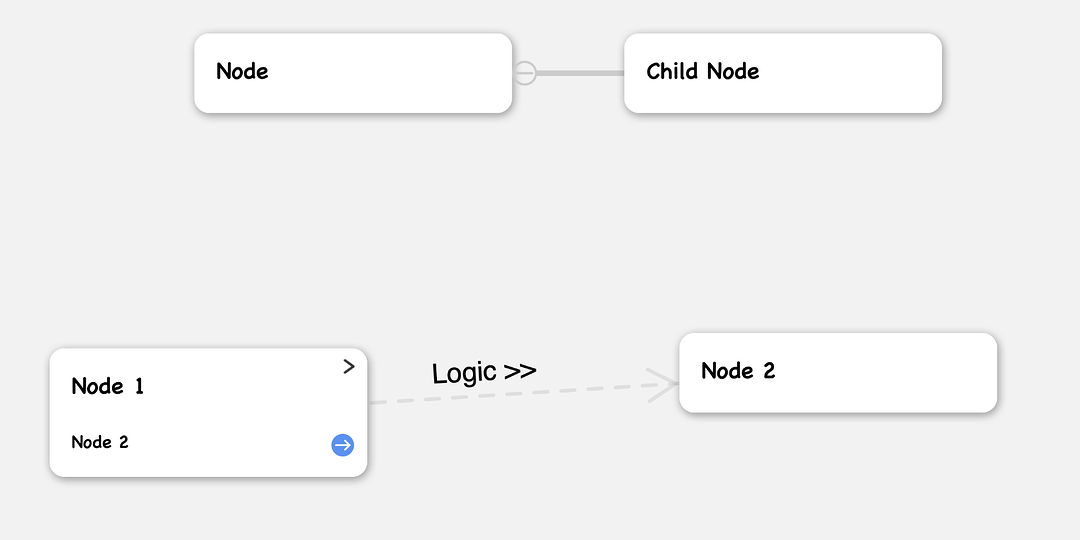Select the "Logic >>" link label
The image size is (1080, 540).
point(484,373)
